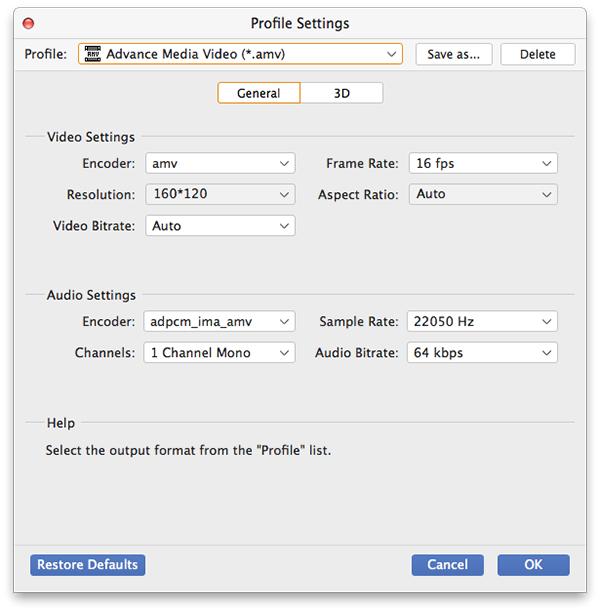This screenshot has width=600, height=612.
Task: Expand the Resolution dropdown showing 160*120
Action: tap(285, 194)
